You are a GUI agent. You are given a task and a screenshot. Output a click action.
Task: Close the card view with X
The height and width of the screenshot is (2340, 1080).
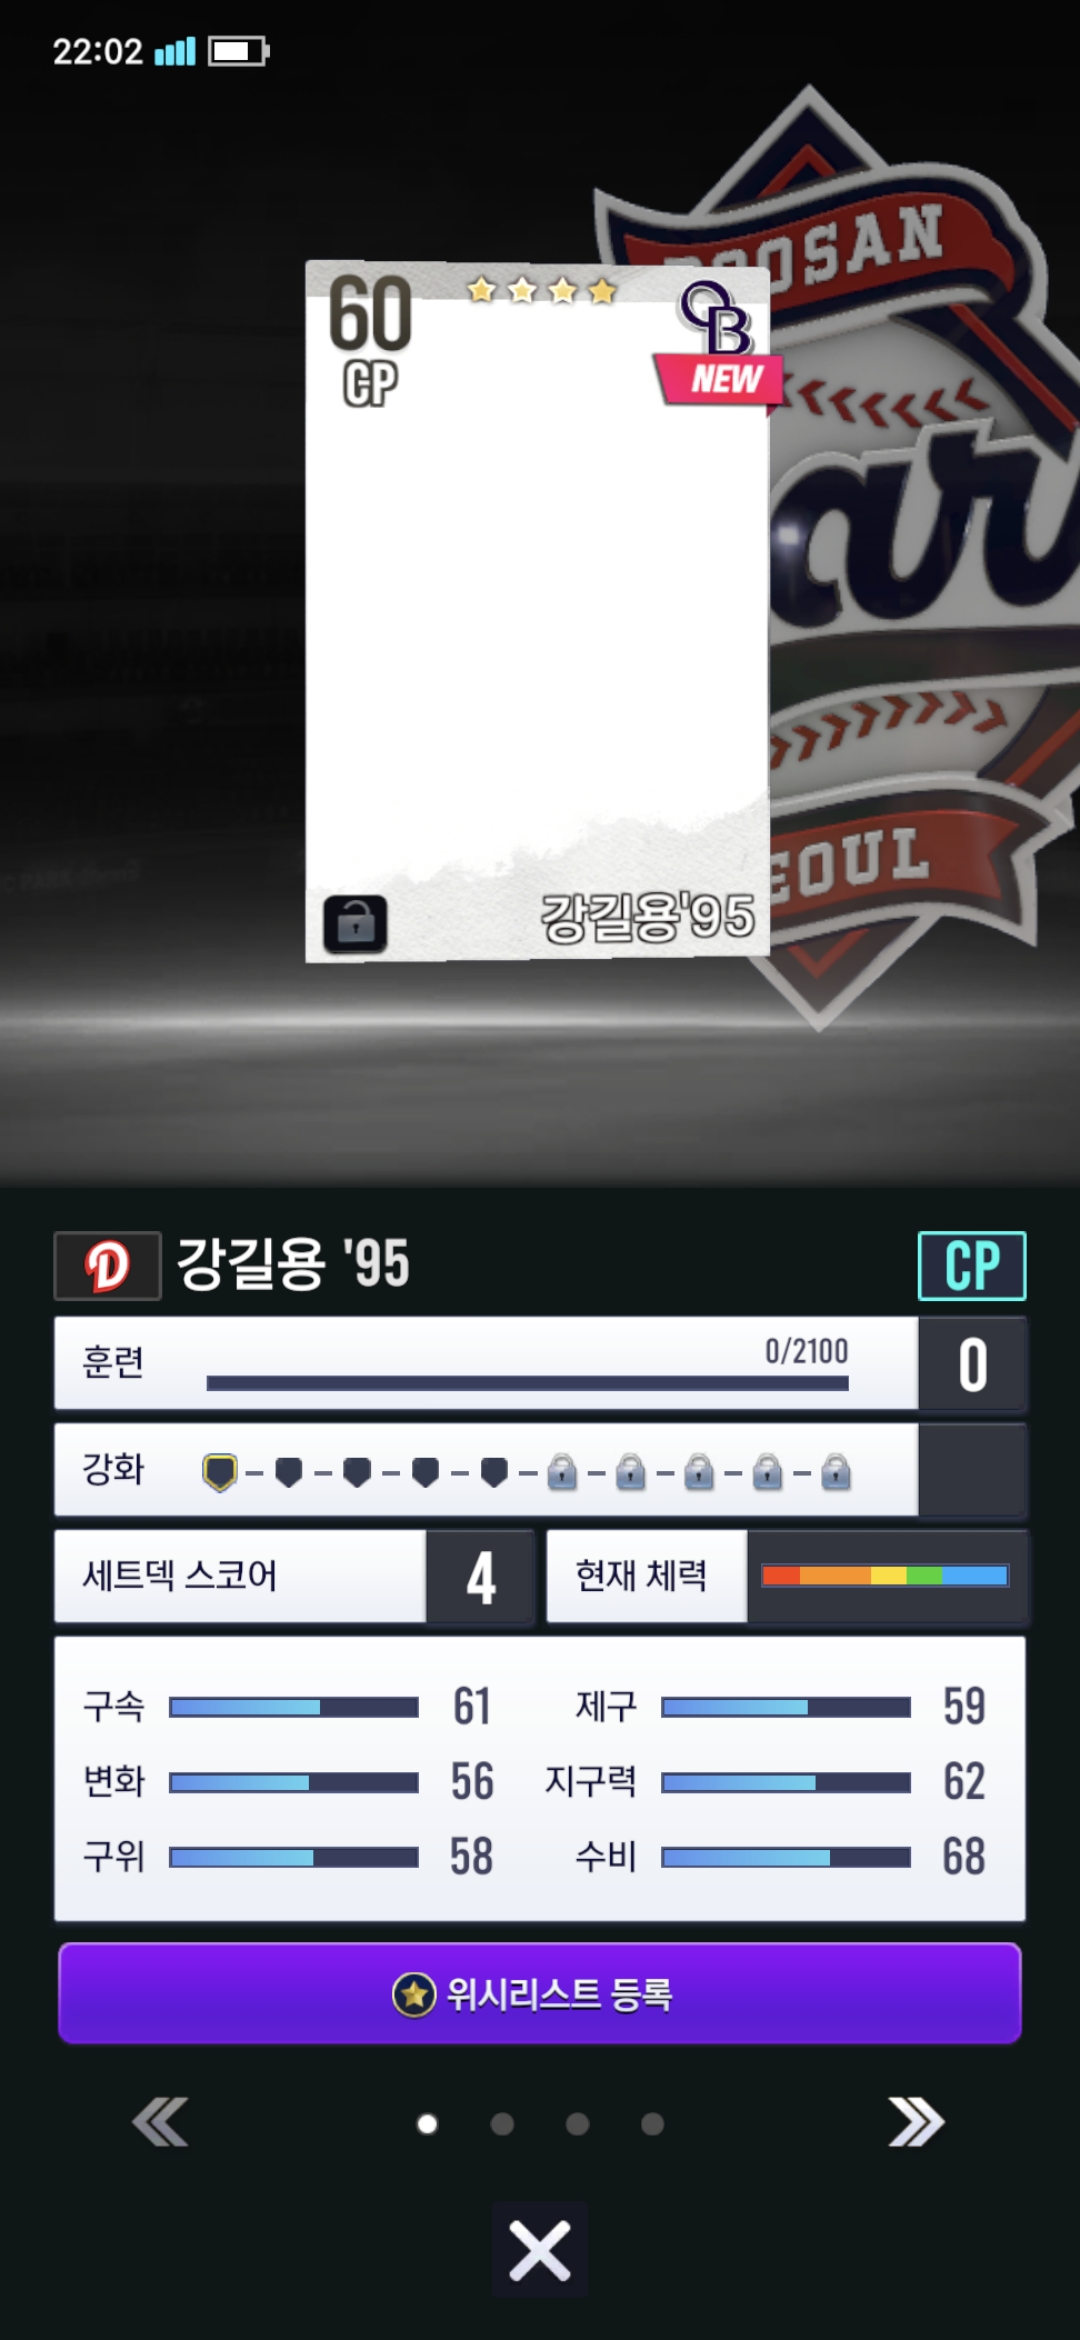540,2252
